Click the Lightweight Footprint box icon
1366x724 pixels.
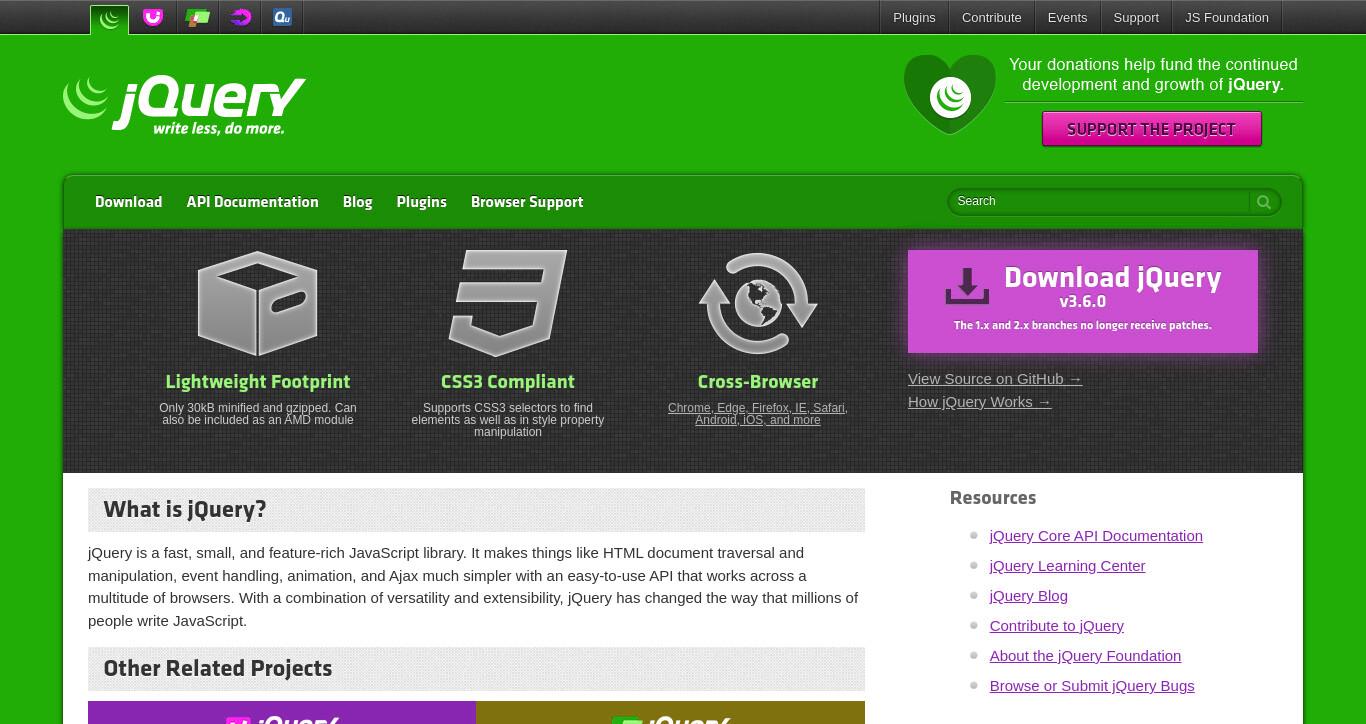click(x=258, y=304)
